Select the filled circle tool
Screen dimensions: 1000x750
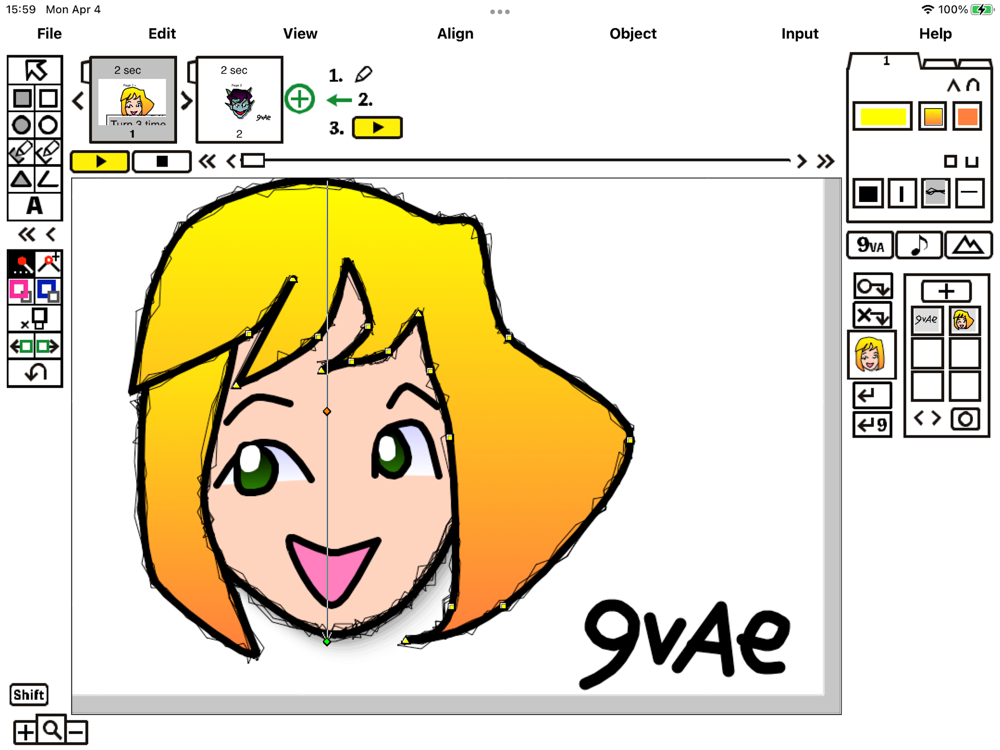pos(22,125)
